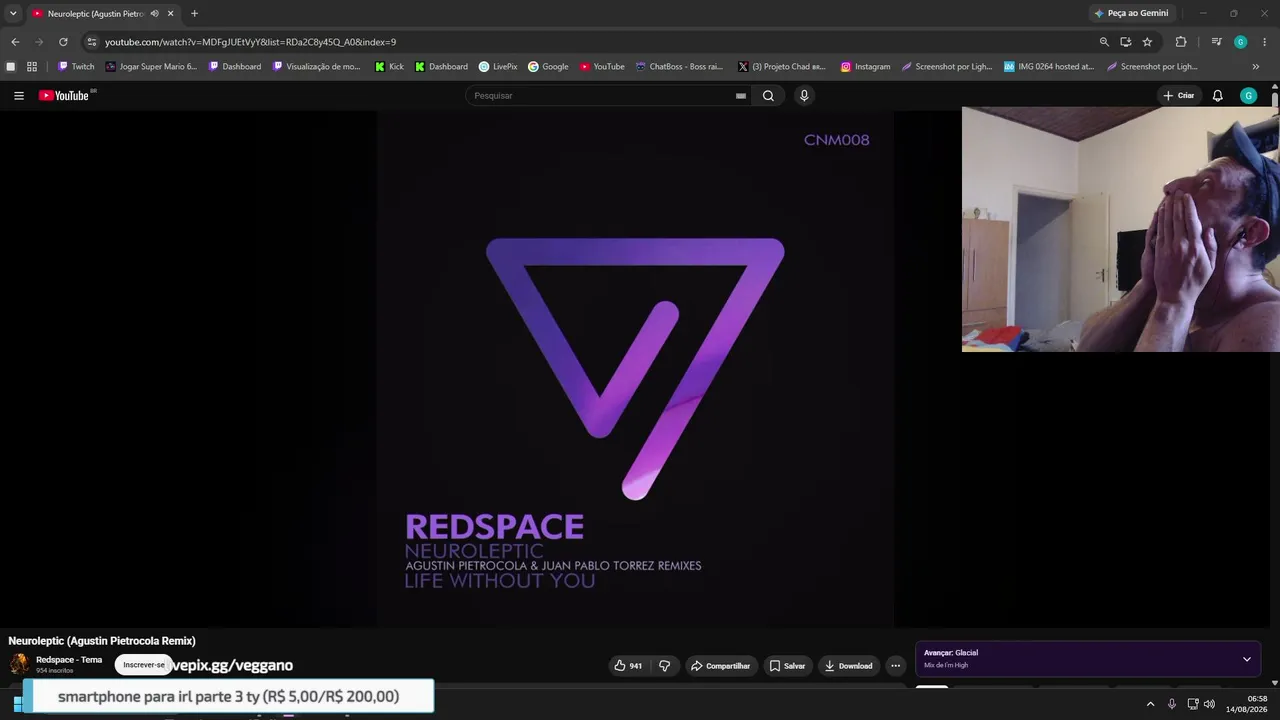Open the media control icon in toolbar
This screenshot has width=1280, height=720.
click(x=1216, y=42)
